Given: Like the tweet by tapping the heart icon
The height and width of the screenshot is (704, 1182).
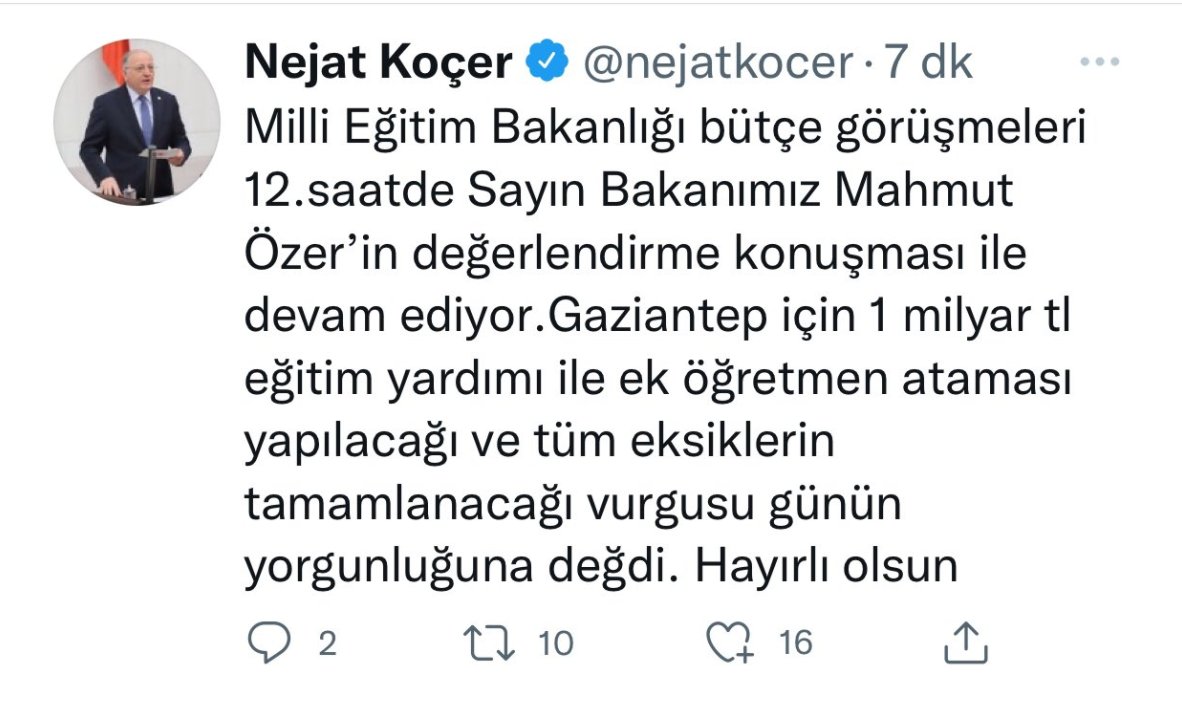Looking at the screenshot, I should [x=730, y=641].
